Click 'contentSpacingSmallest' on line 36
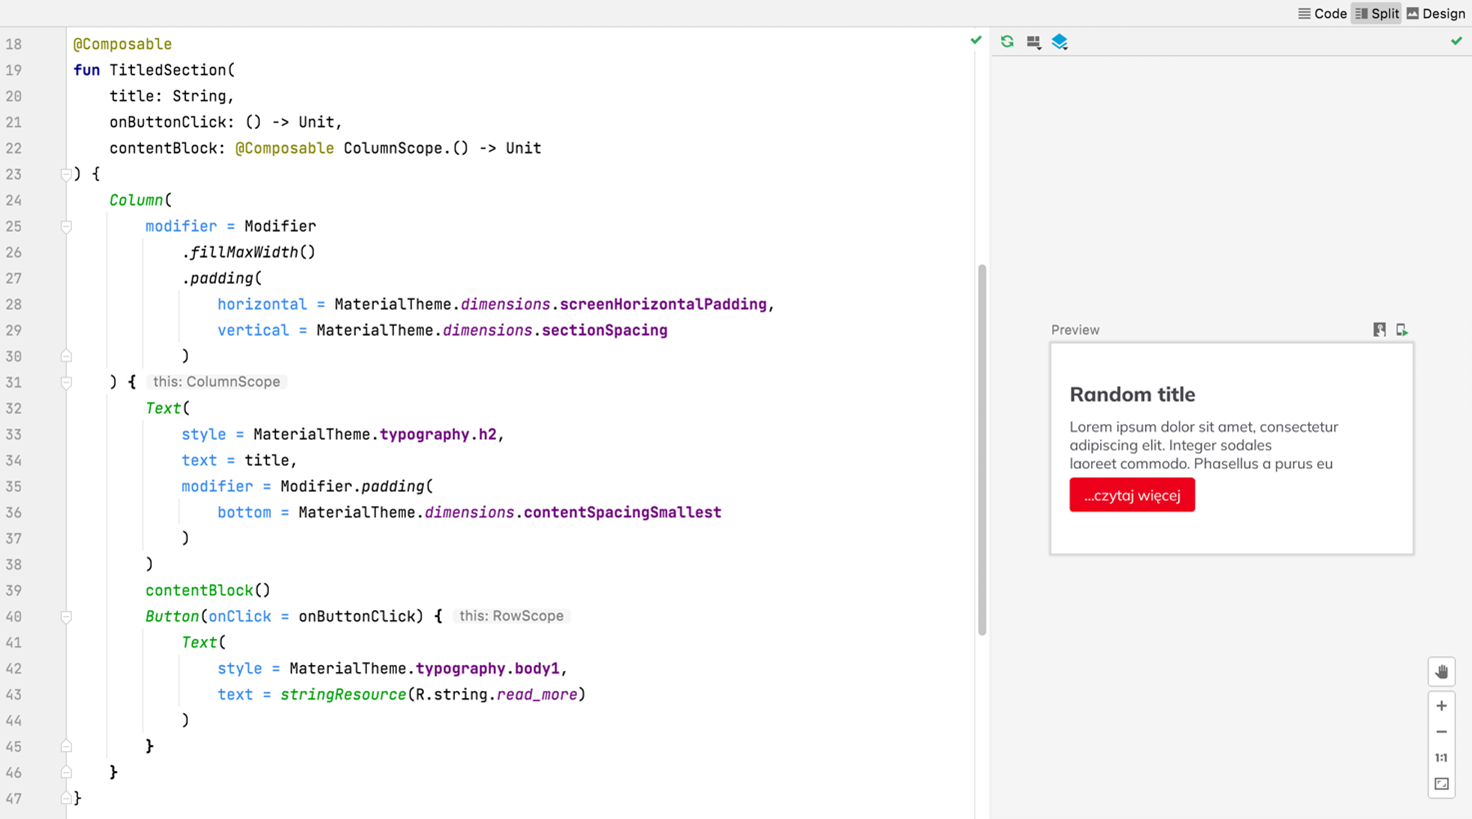This screenshot has width=1472, height=819. point(622,512)
